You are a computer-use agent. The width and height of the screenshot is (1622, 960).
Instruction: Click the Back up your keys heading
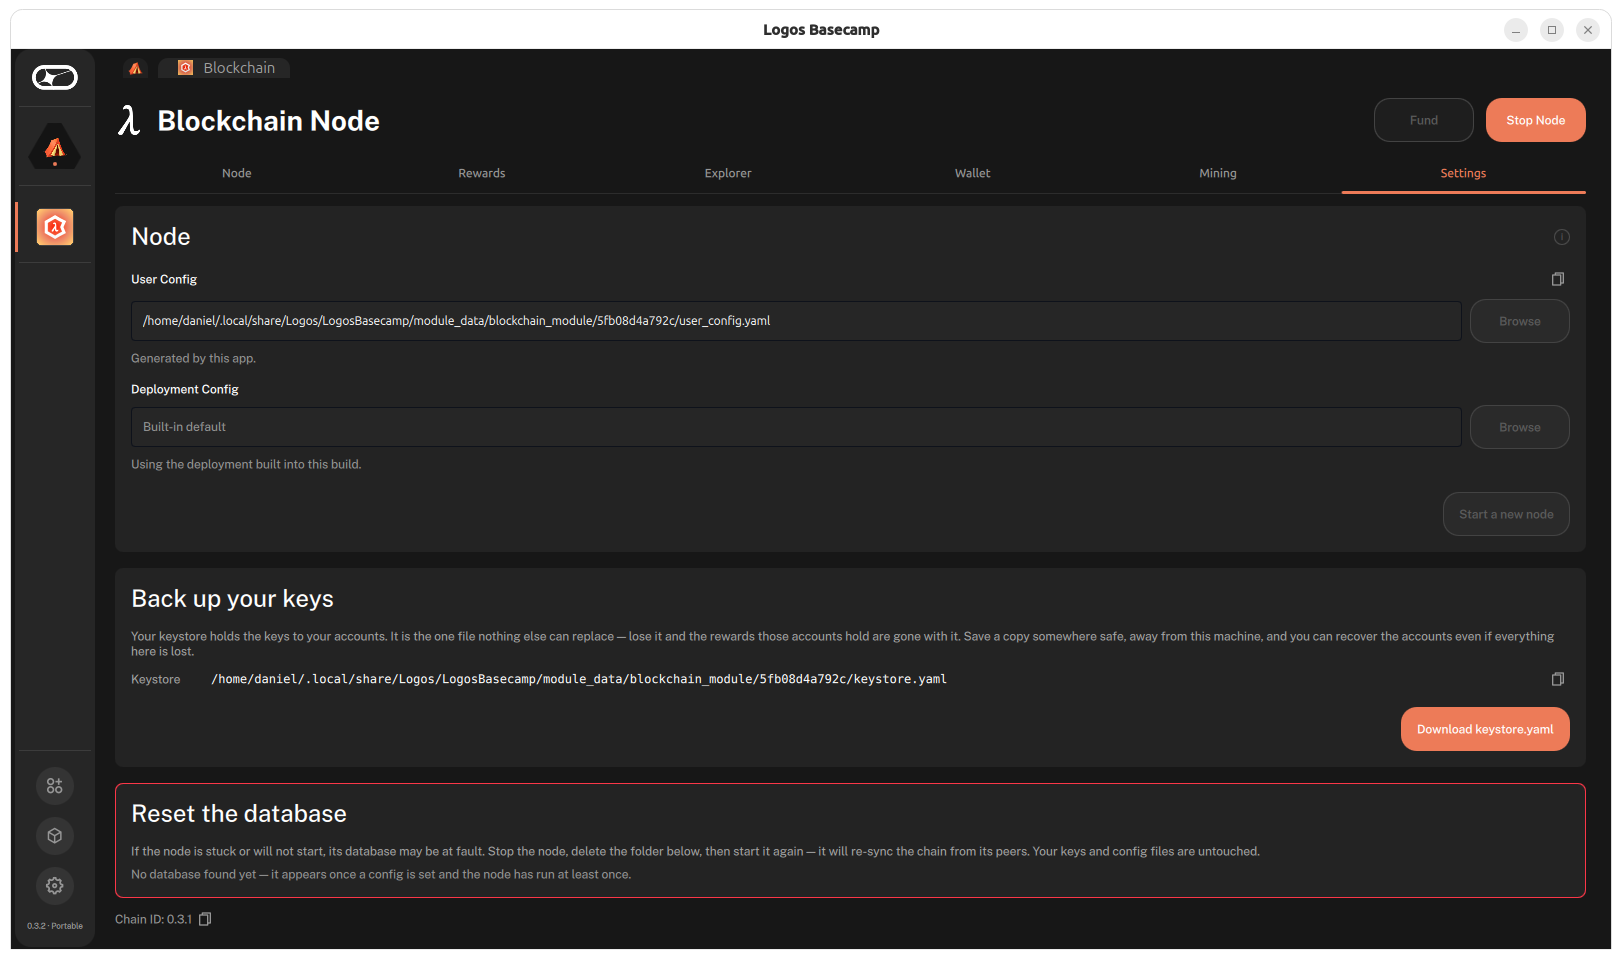point(232,599)
